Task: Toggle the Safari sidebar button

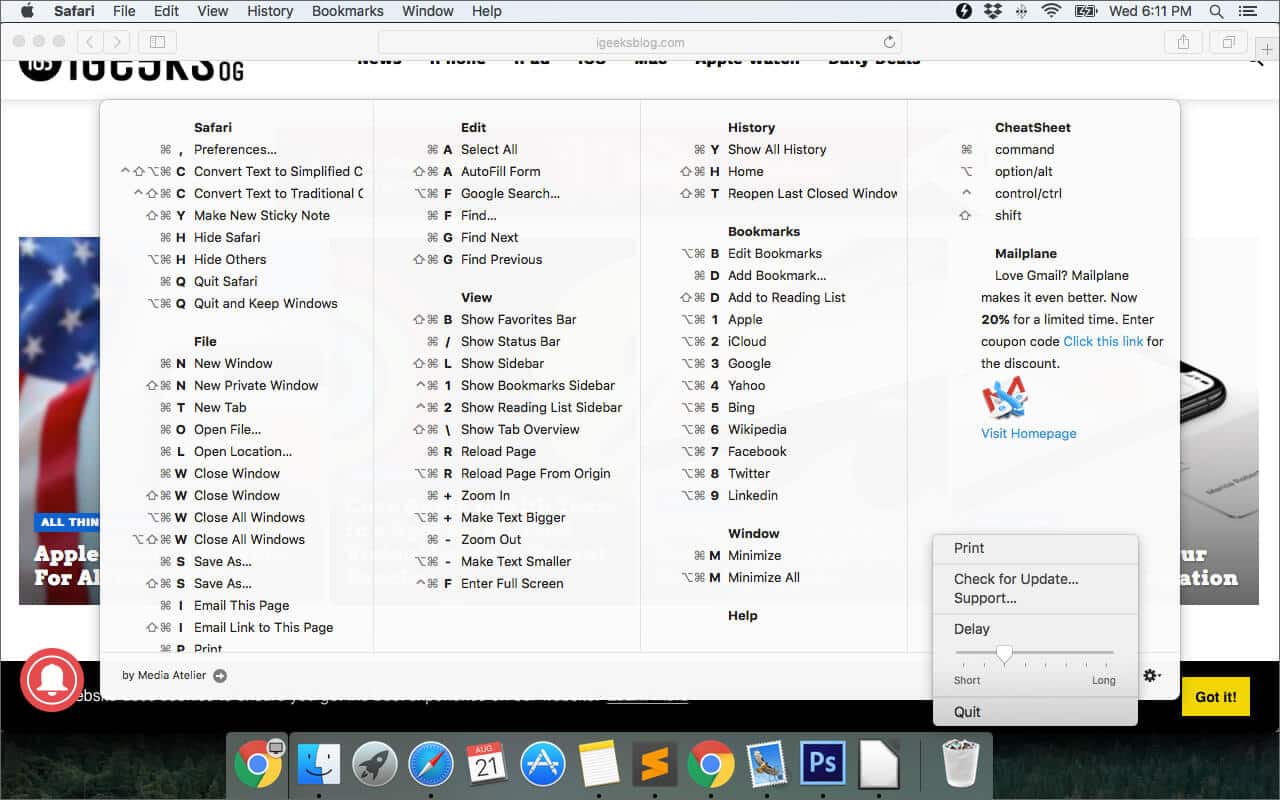Action: click(x=157, y=42)
